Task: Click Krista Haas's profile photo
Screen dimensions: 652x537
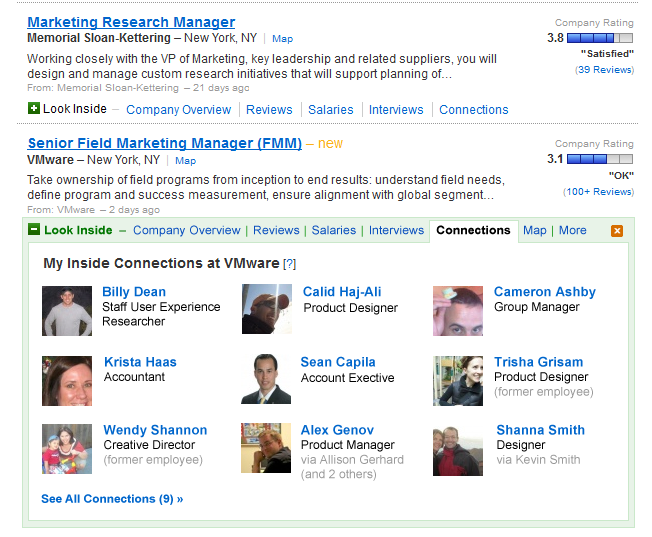Action: 67,381
